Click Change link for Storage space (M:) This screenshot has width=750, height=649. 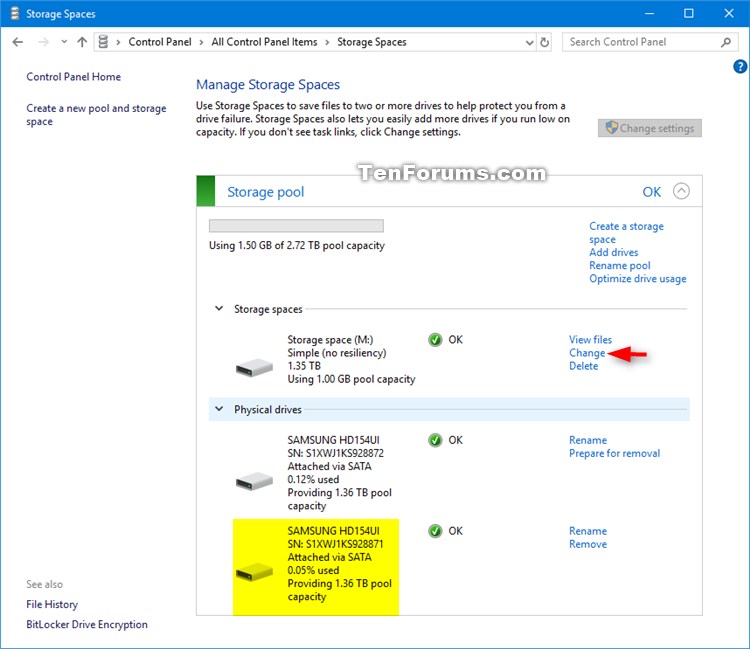point(587,353)
